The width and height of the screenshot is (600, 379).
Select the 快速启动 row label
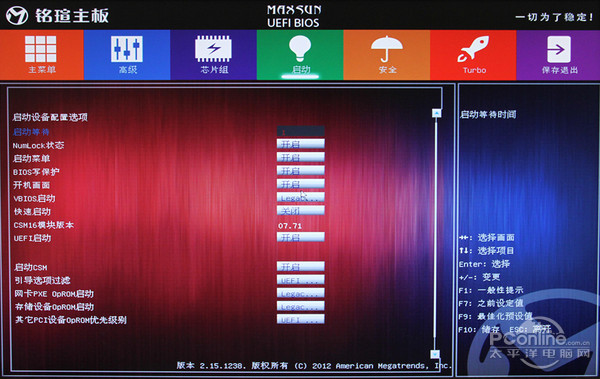click(x=32, y=212)
